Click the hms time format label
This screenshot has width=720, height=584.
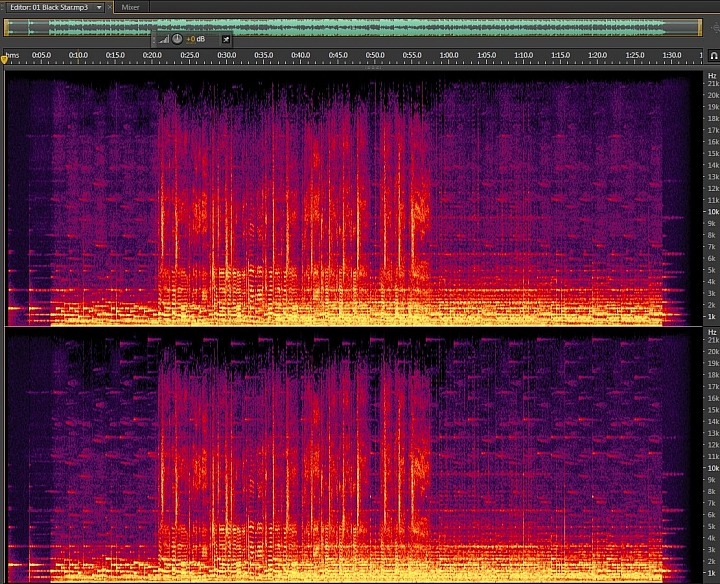click(x=12, y=55)
